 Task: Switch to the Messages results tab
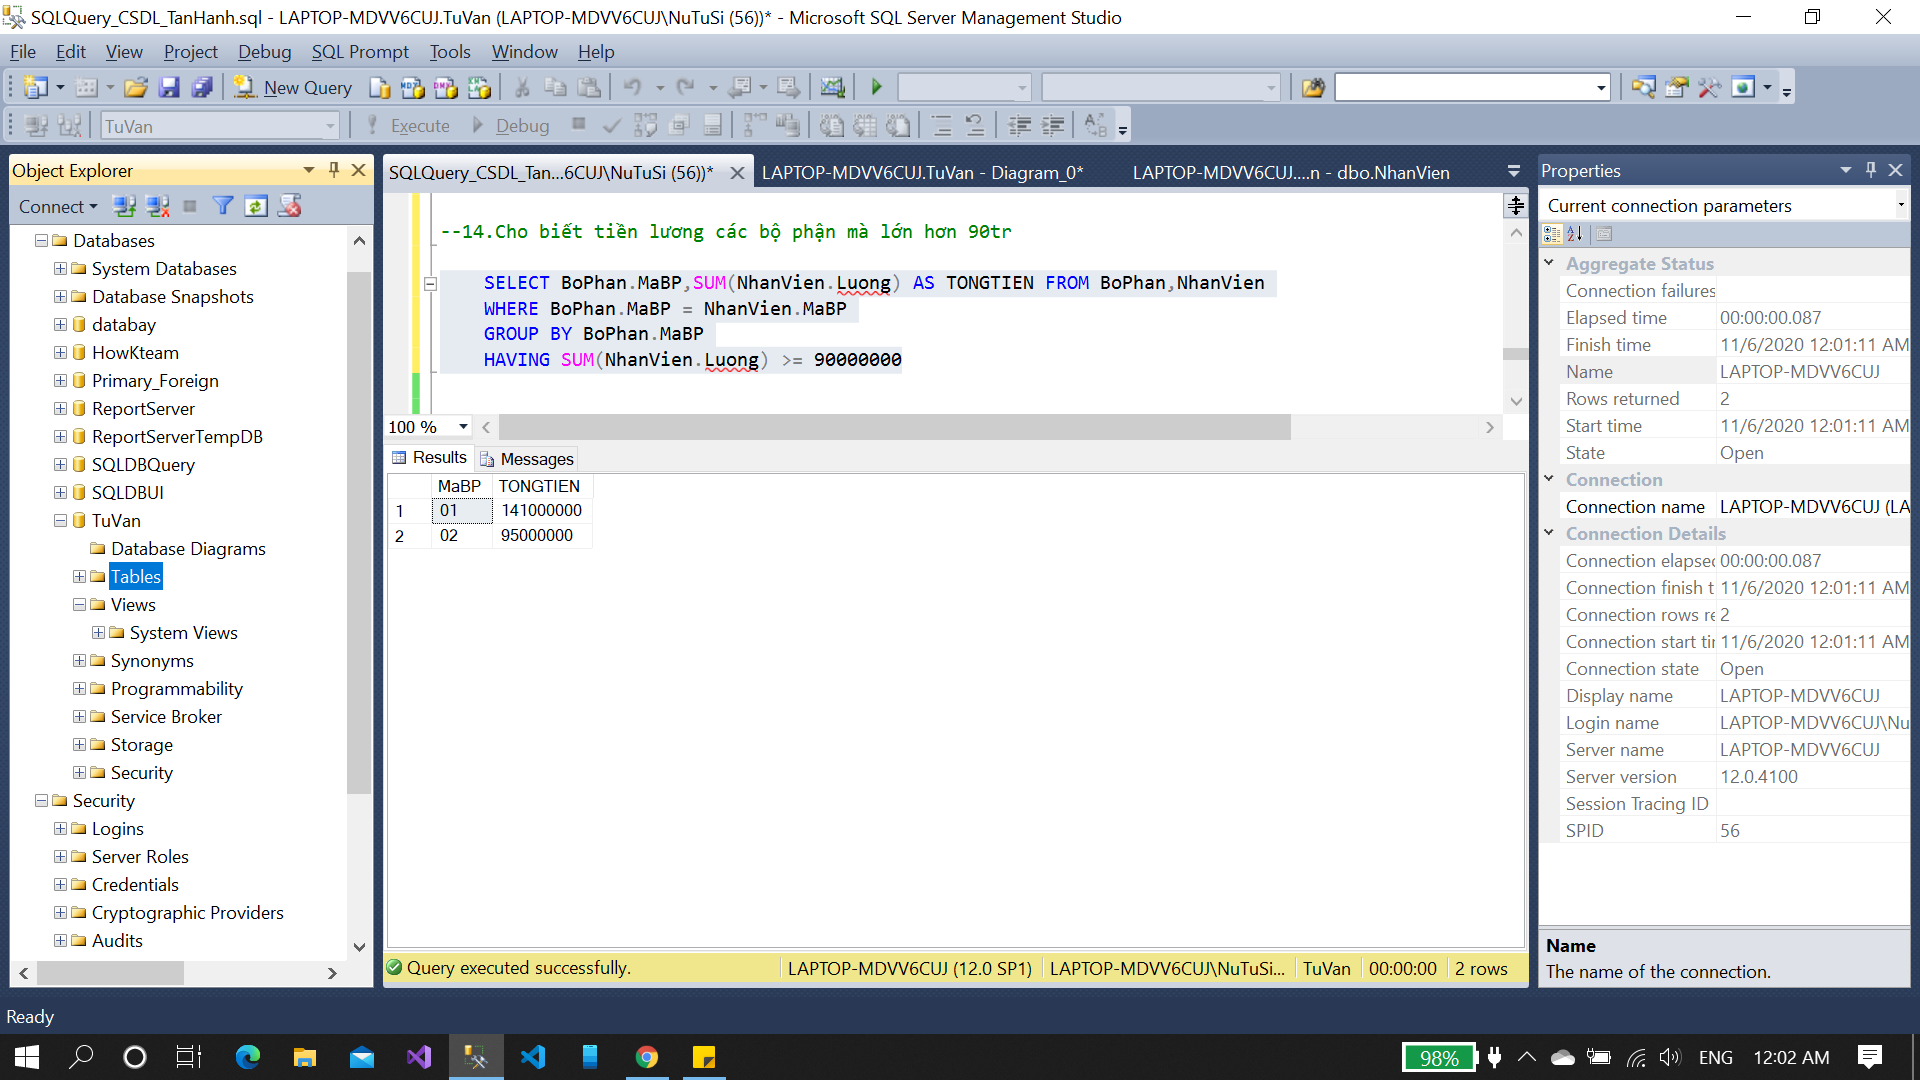[x=527, y=458]
